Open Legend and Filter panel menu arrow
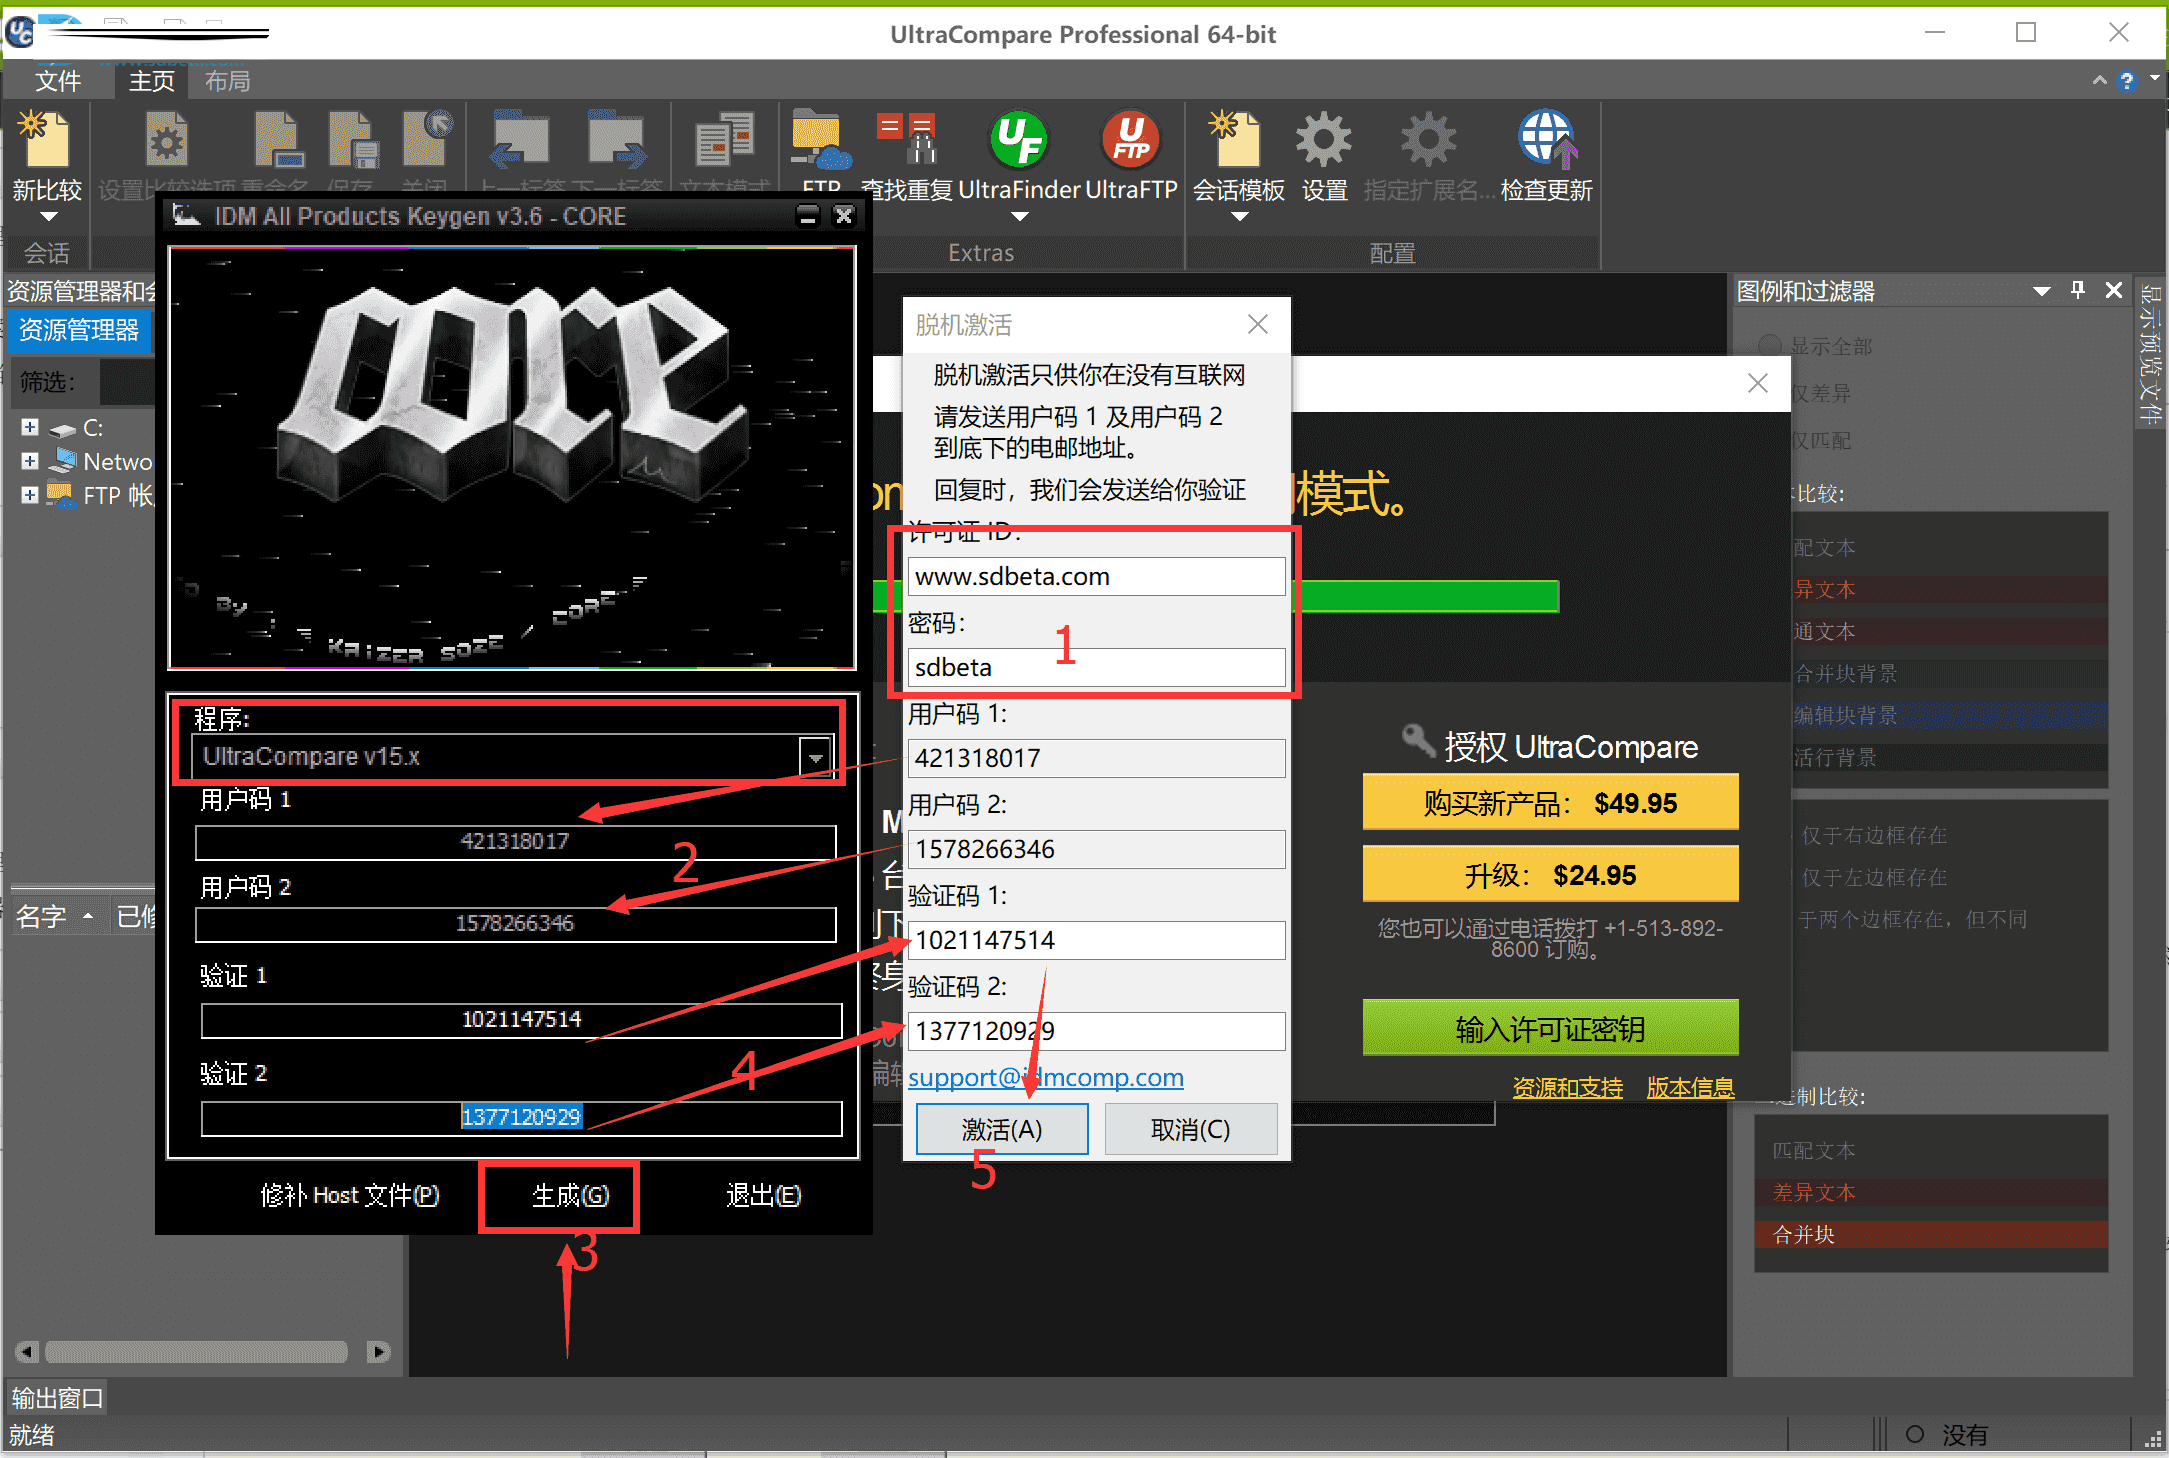 coord(2042,291)
